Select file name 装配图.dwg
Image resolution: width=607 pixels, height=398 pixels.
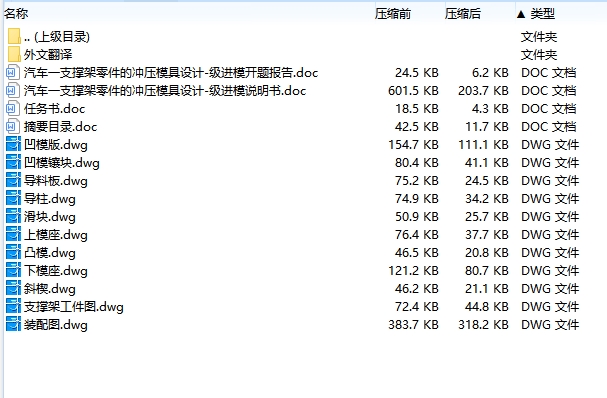pos(56,324)
